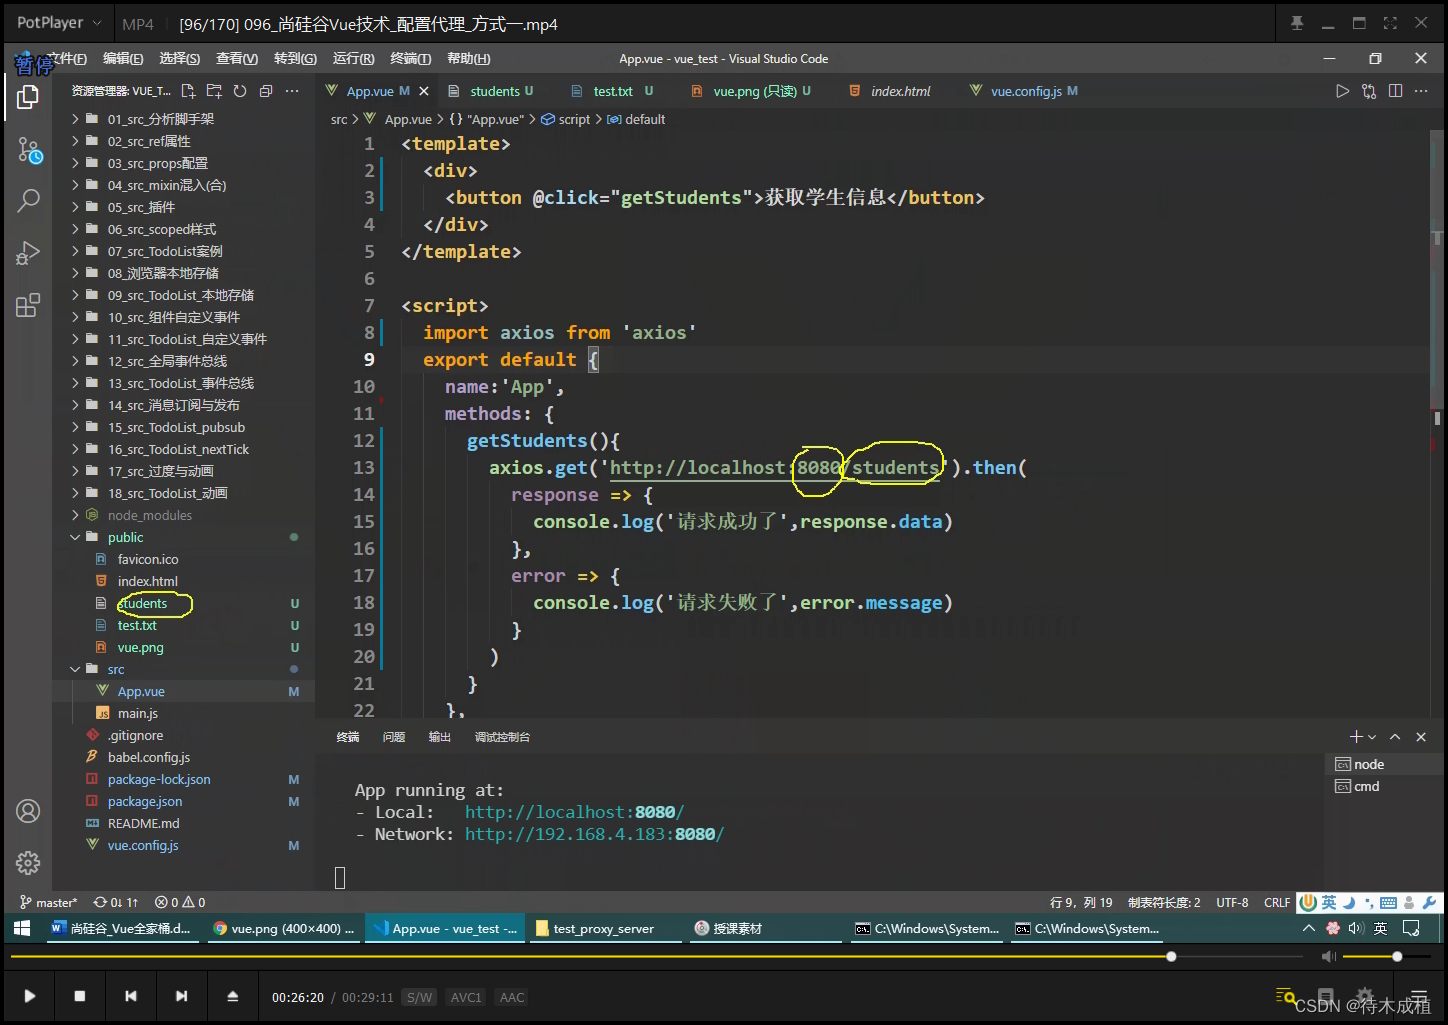Add a new terminal with plus icon
This screenshot has width=1448, height=1025.
click(x=1356, y=737)
